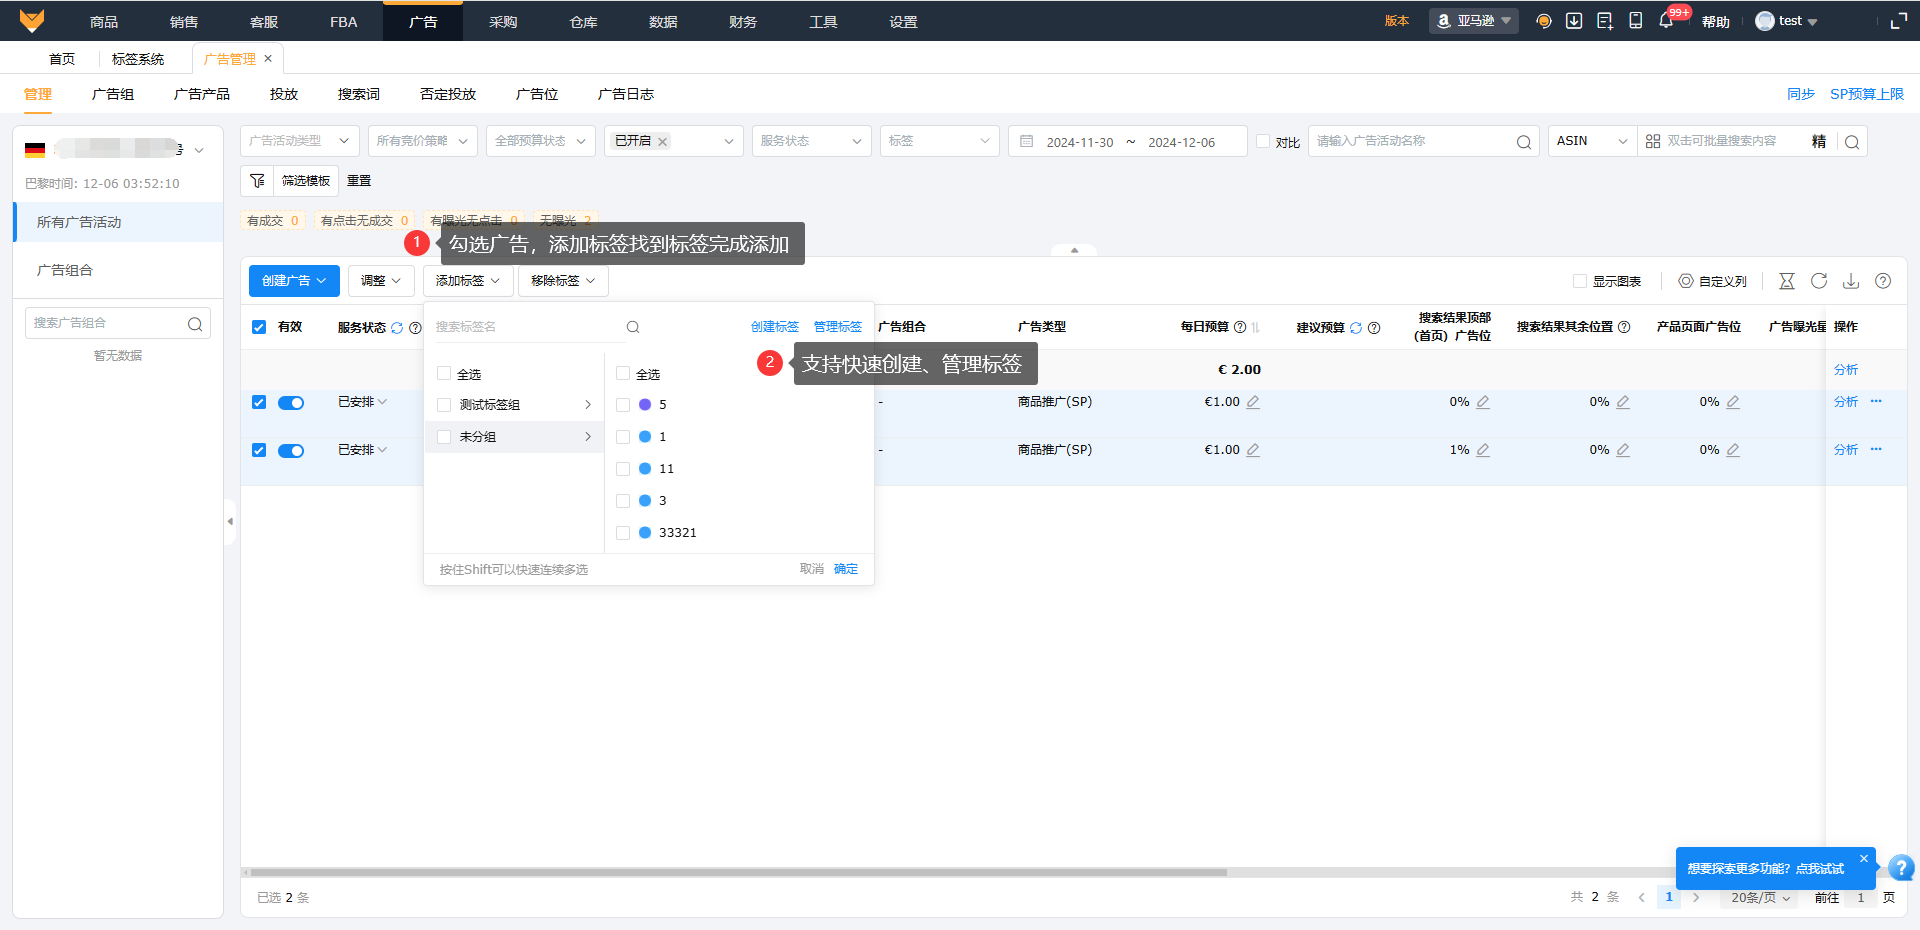Click the 管理标签 link

pos(837,327)
